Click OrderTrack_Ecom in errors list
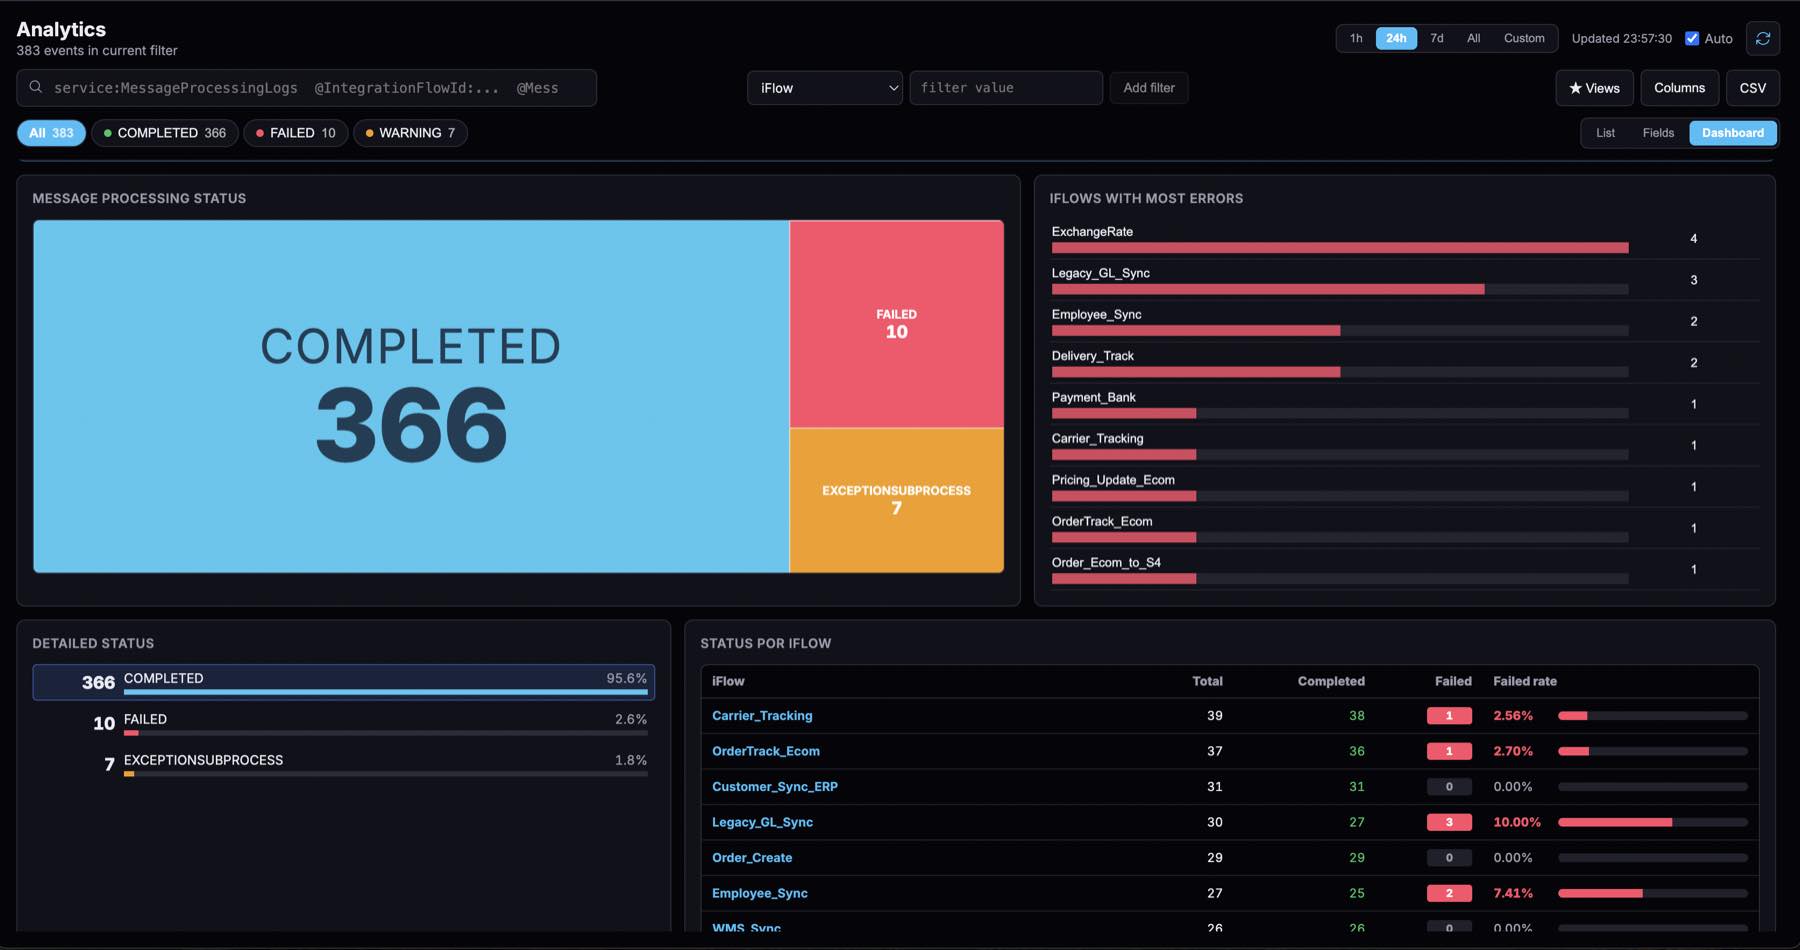 click(x=1102, y=521)
